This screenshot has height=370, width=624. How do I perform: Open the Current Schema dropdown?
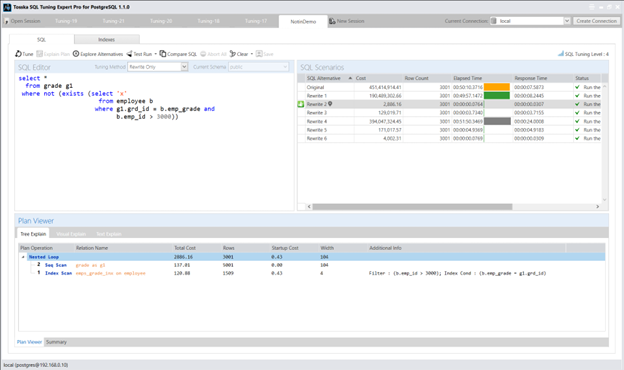click(285, 67)
